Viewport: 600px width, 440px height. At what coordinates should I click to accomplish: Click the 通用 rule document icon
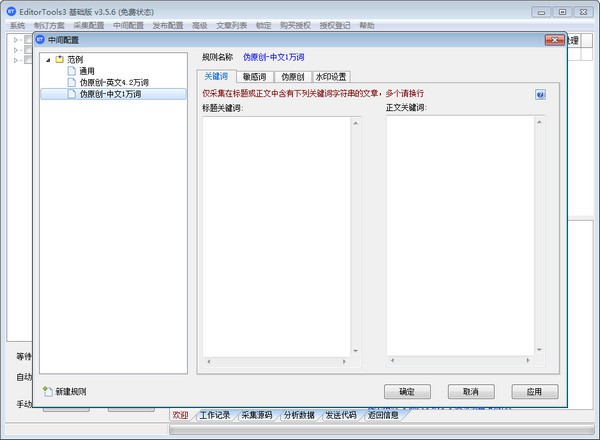pyautogui.click(x=72, y=71)
